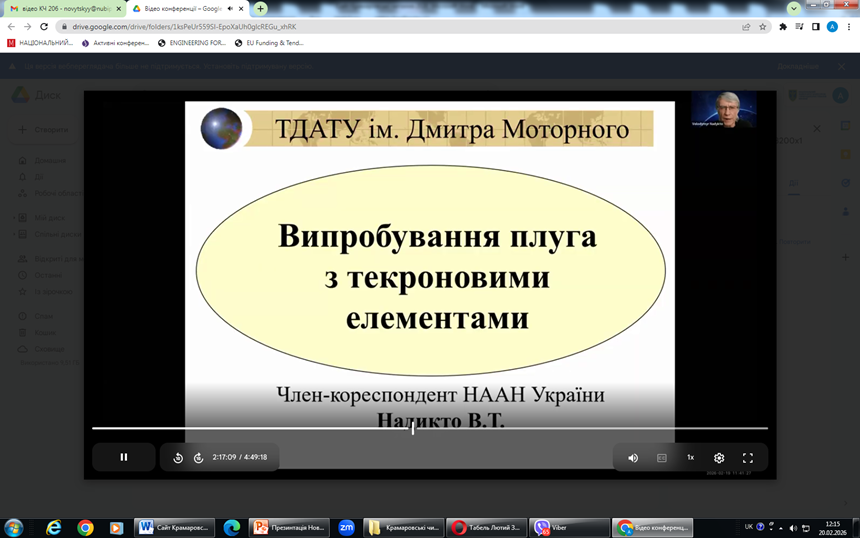Open the Chrome profile avatar A
Image resolution: width=860 pixels, height=538 pixels.
click(832, 26)
